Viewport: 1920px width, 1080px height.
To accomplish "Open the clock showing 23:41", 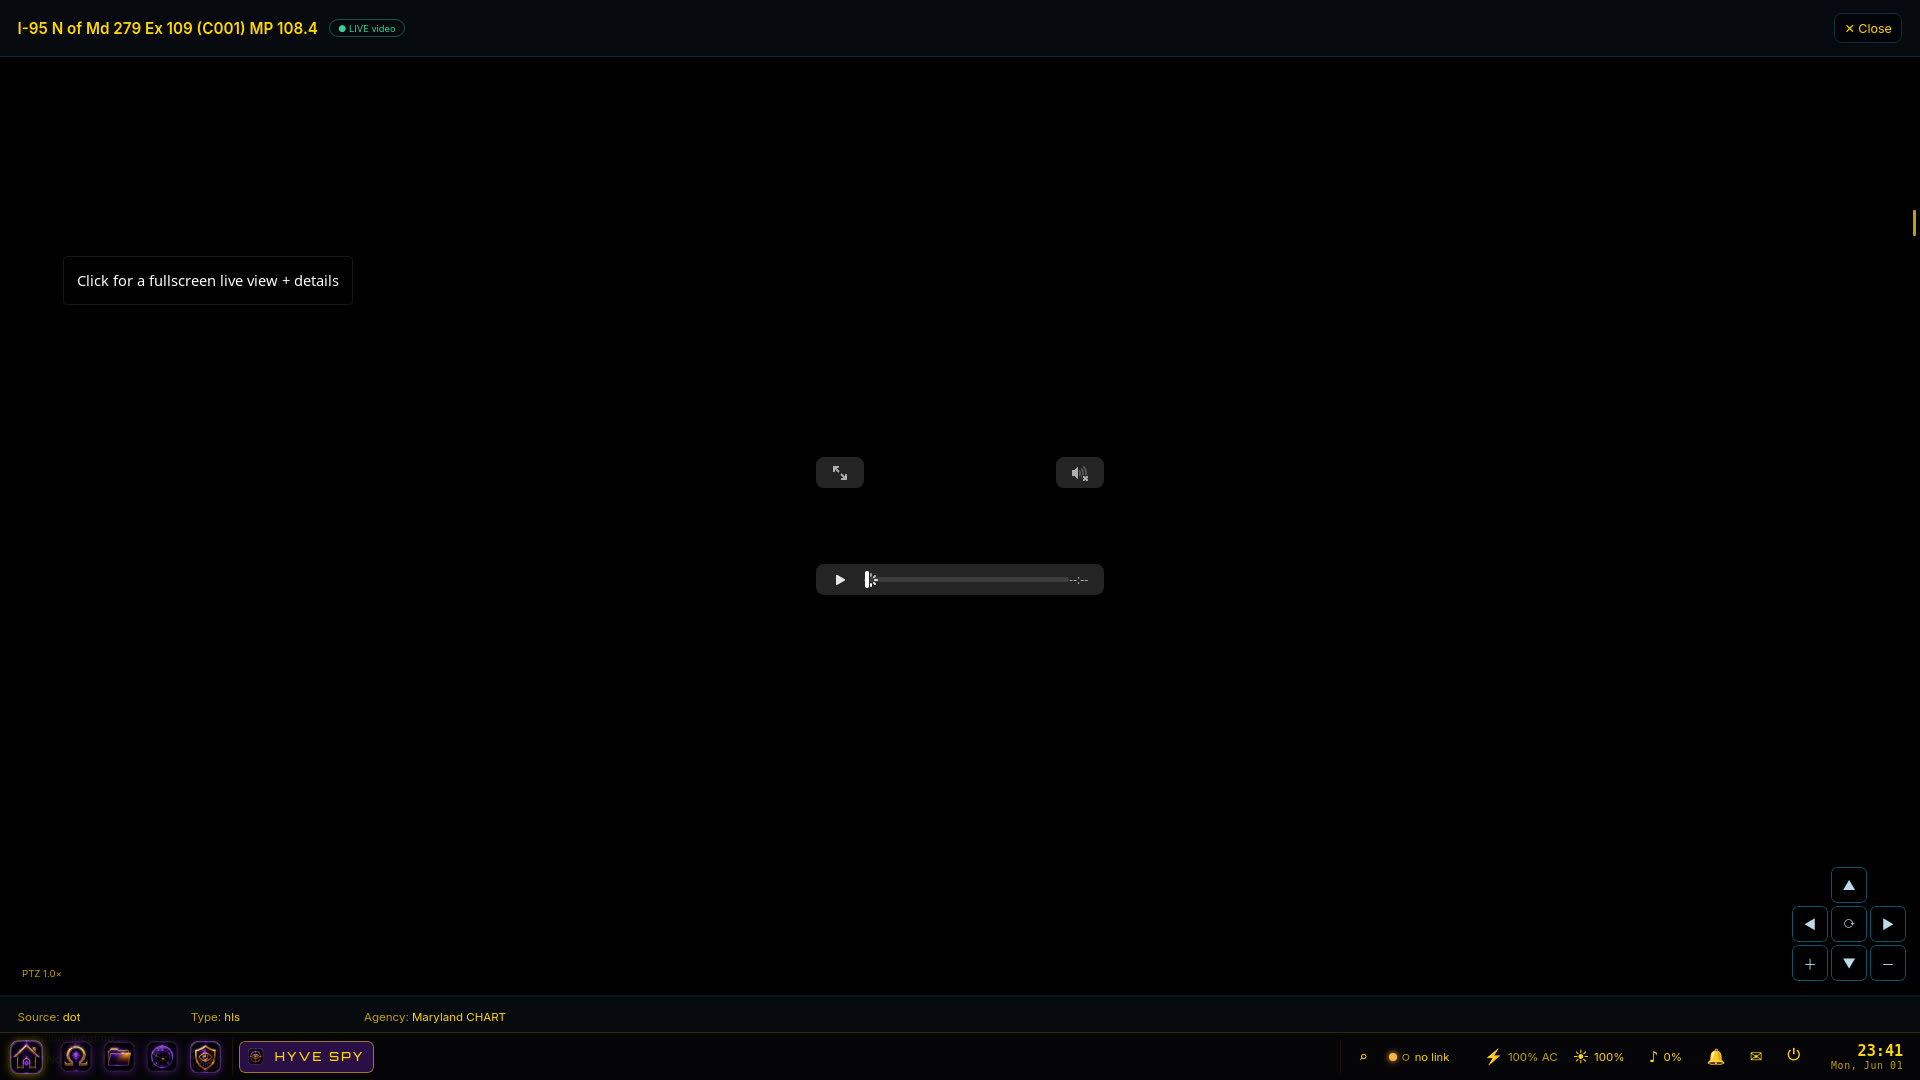I will coord(1867,1056).
